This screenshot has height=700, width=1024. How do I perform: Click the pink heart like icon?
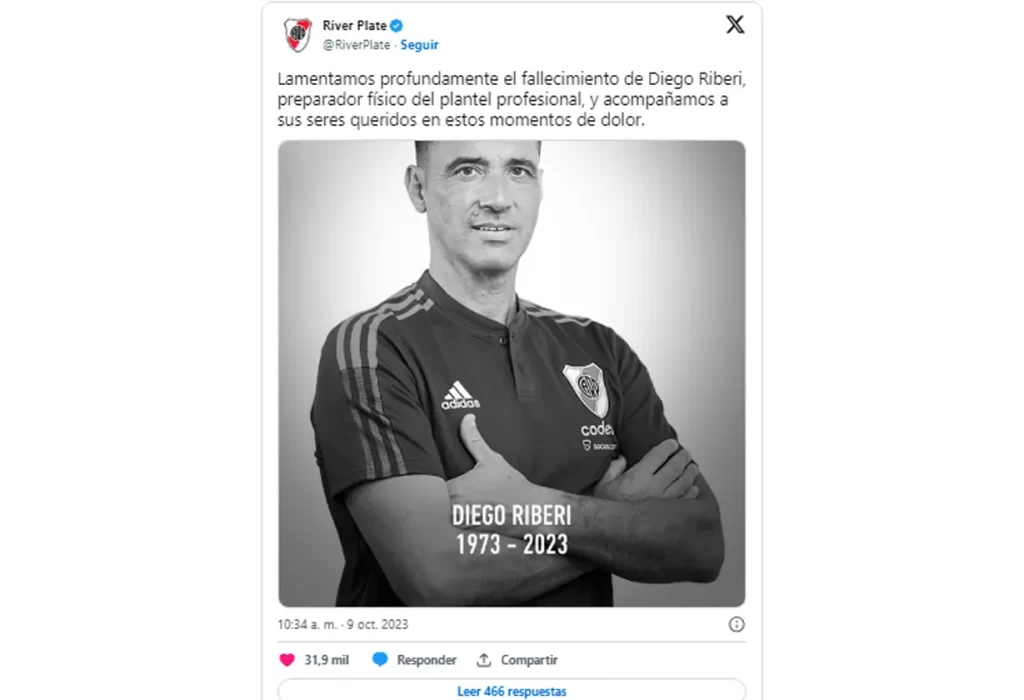287,660
